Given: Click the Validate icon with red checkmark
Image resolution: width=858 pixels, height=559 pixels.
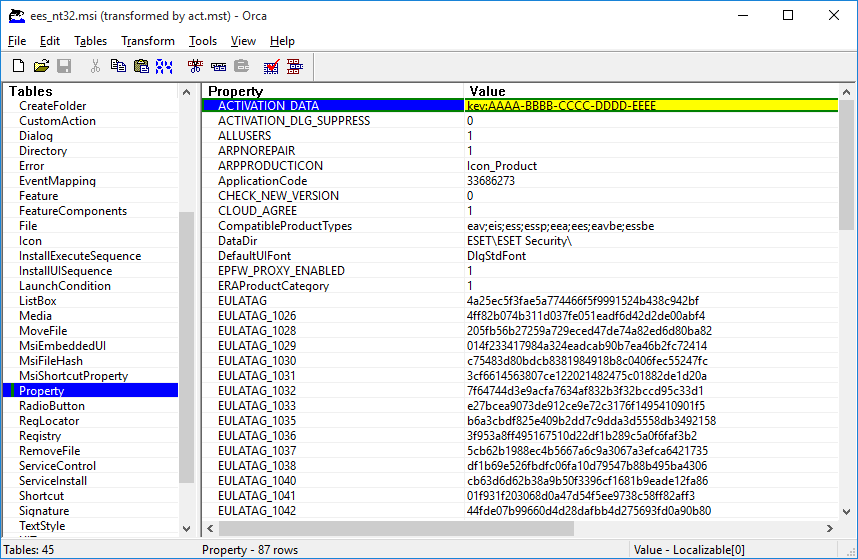Looking at the screenshot, I should (x=271, y=66).
